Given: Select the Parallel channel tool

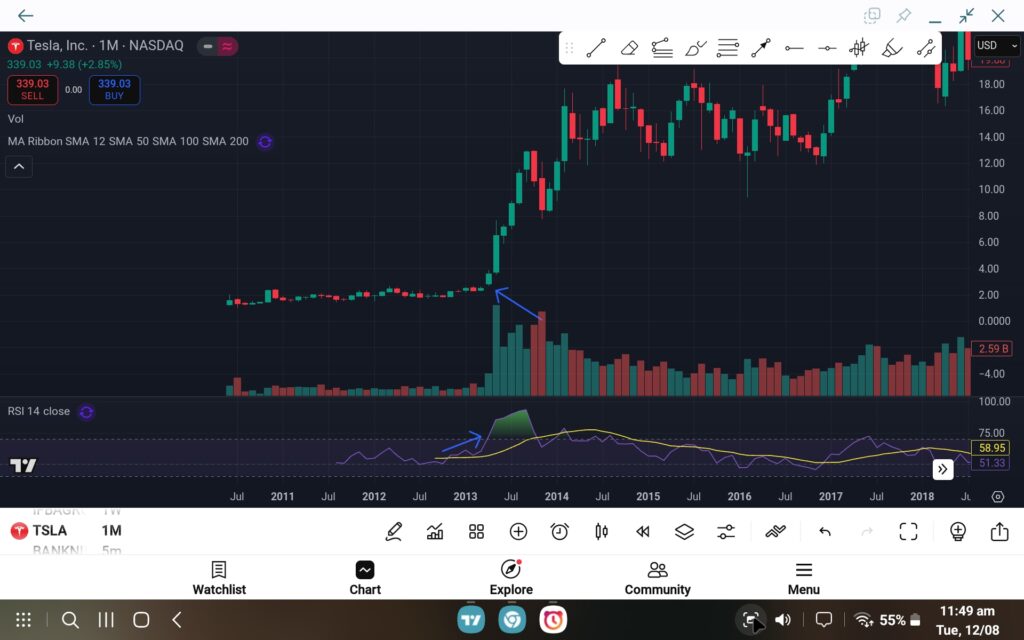Looking at the screenshot, I should point(925,48).
